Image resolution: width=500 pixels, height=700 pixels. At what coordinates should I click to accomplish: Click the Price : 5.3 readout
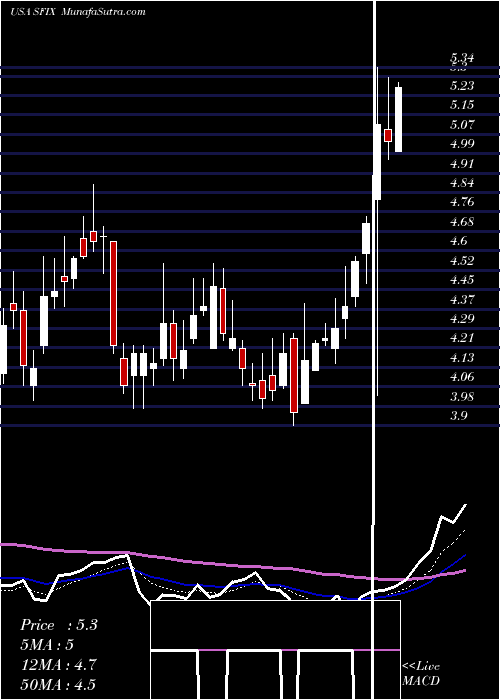pyautogui.click(x=59, y=625)
